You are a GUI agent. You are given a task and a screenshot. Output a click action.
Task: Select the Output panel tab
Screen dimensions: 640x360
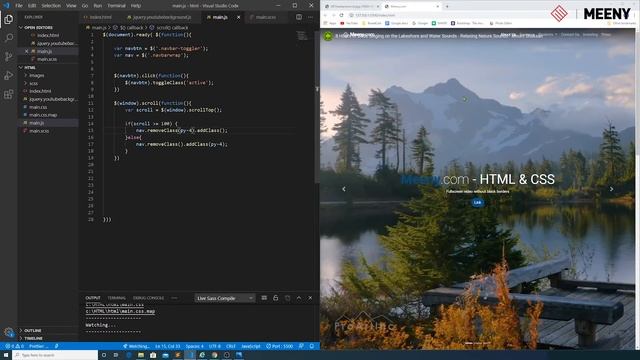coord(93,298)
